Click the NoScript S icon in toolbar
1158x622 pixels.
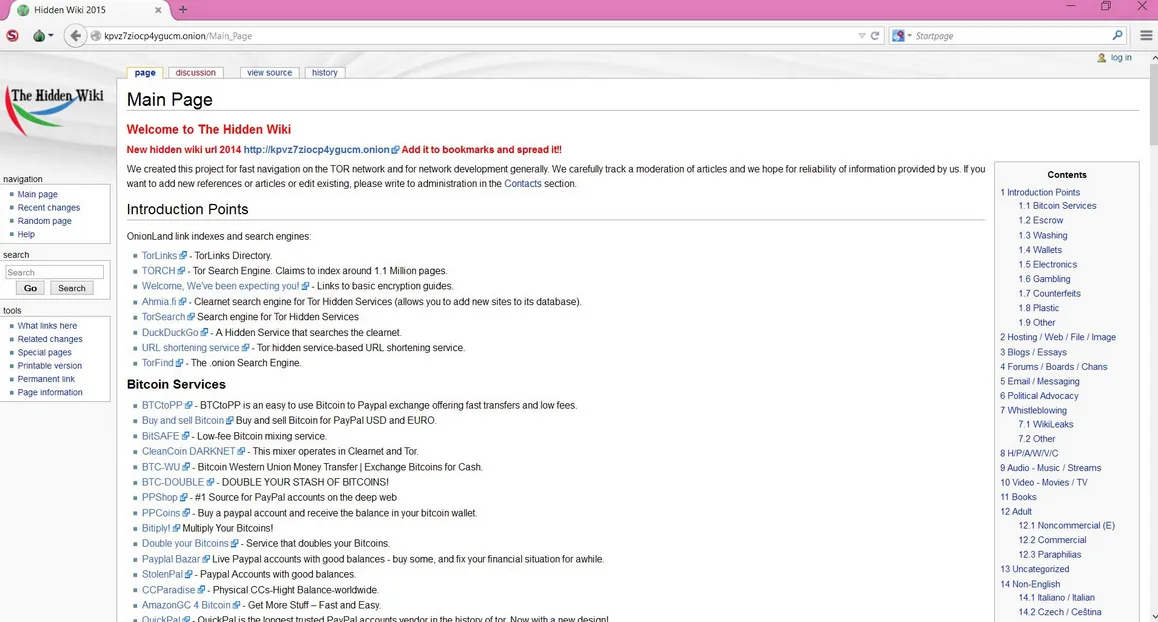click(x=13, y=35)
